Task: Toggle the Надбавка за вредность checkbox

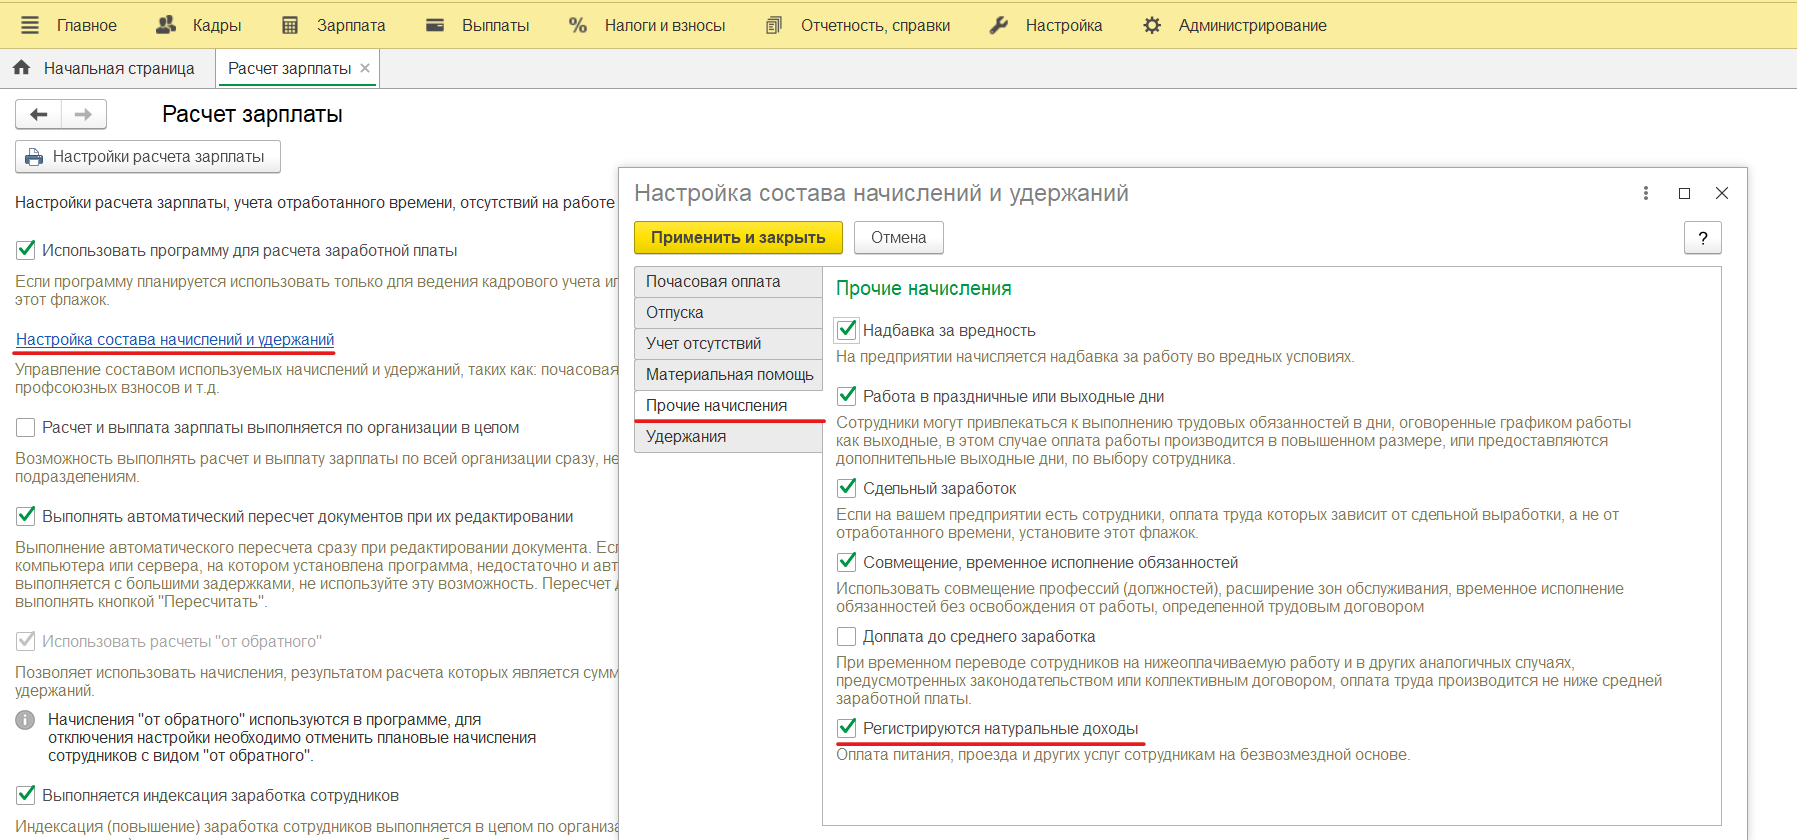Action: [847, 330]
